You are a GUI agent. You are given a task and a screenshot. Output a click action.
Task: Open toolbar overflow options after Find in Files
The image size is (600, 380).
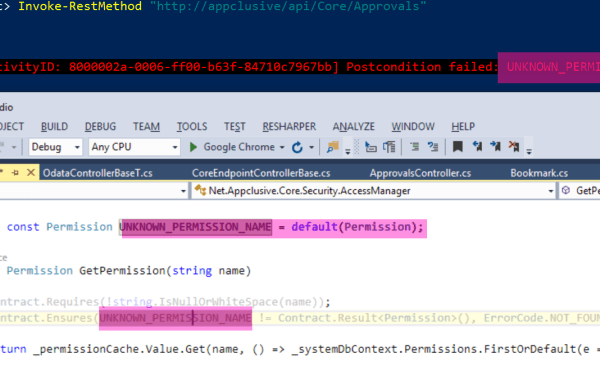tap(348, 152)
